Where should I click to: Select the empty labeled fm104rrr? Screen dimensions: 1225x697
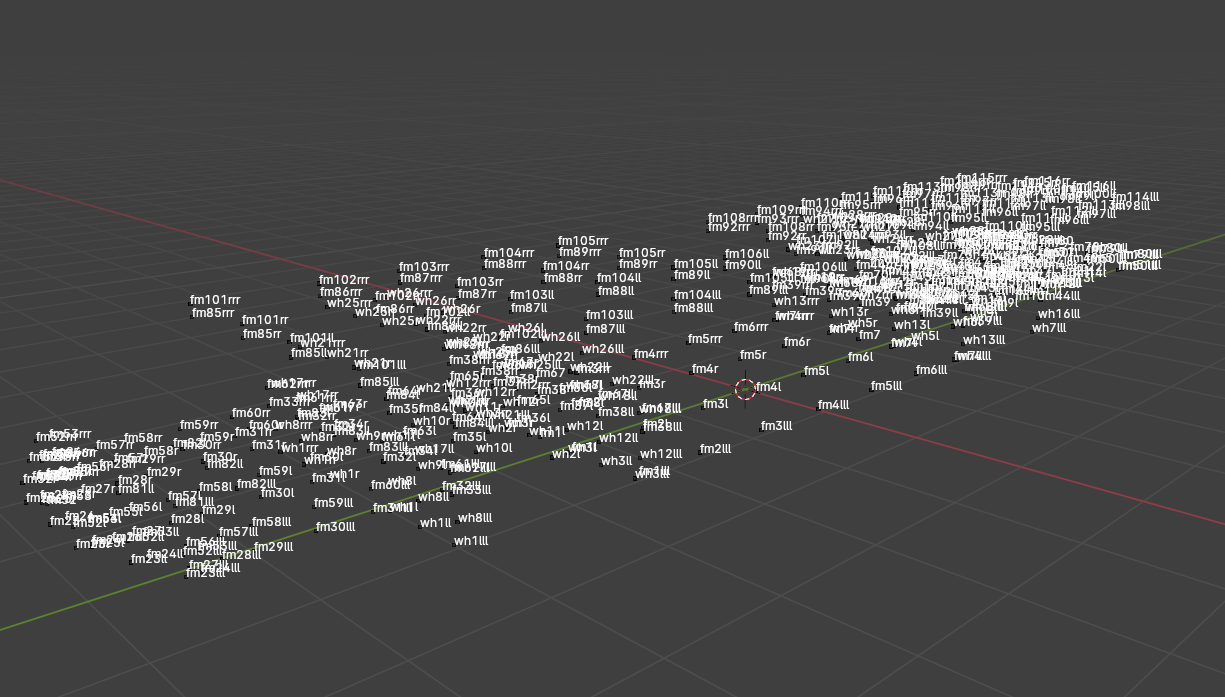tap(509, 253)
